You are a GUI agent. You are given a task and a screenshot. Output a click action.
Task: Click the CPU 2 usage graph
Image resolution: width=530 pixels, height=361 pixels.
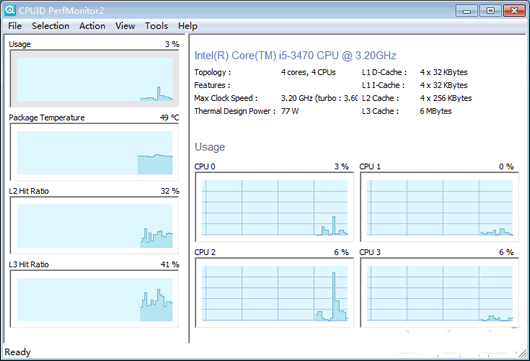[274, 293]
